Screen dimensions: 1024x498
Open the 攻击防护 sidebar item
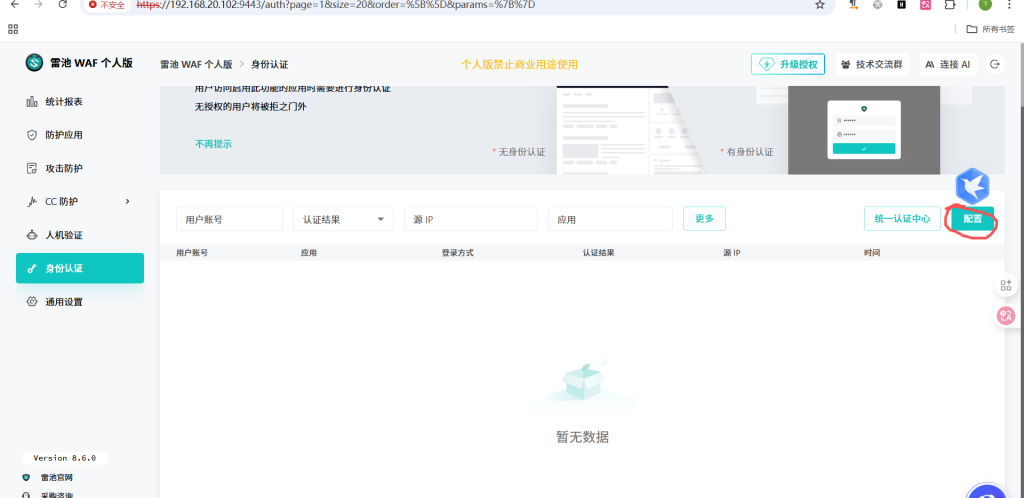coord(63,168)
